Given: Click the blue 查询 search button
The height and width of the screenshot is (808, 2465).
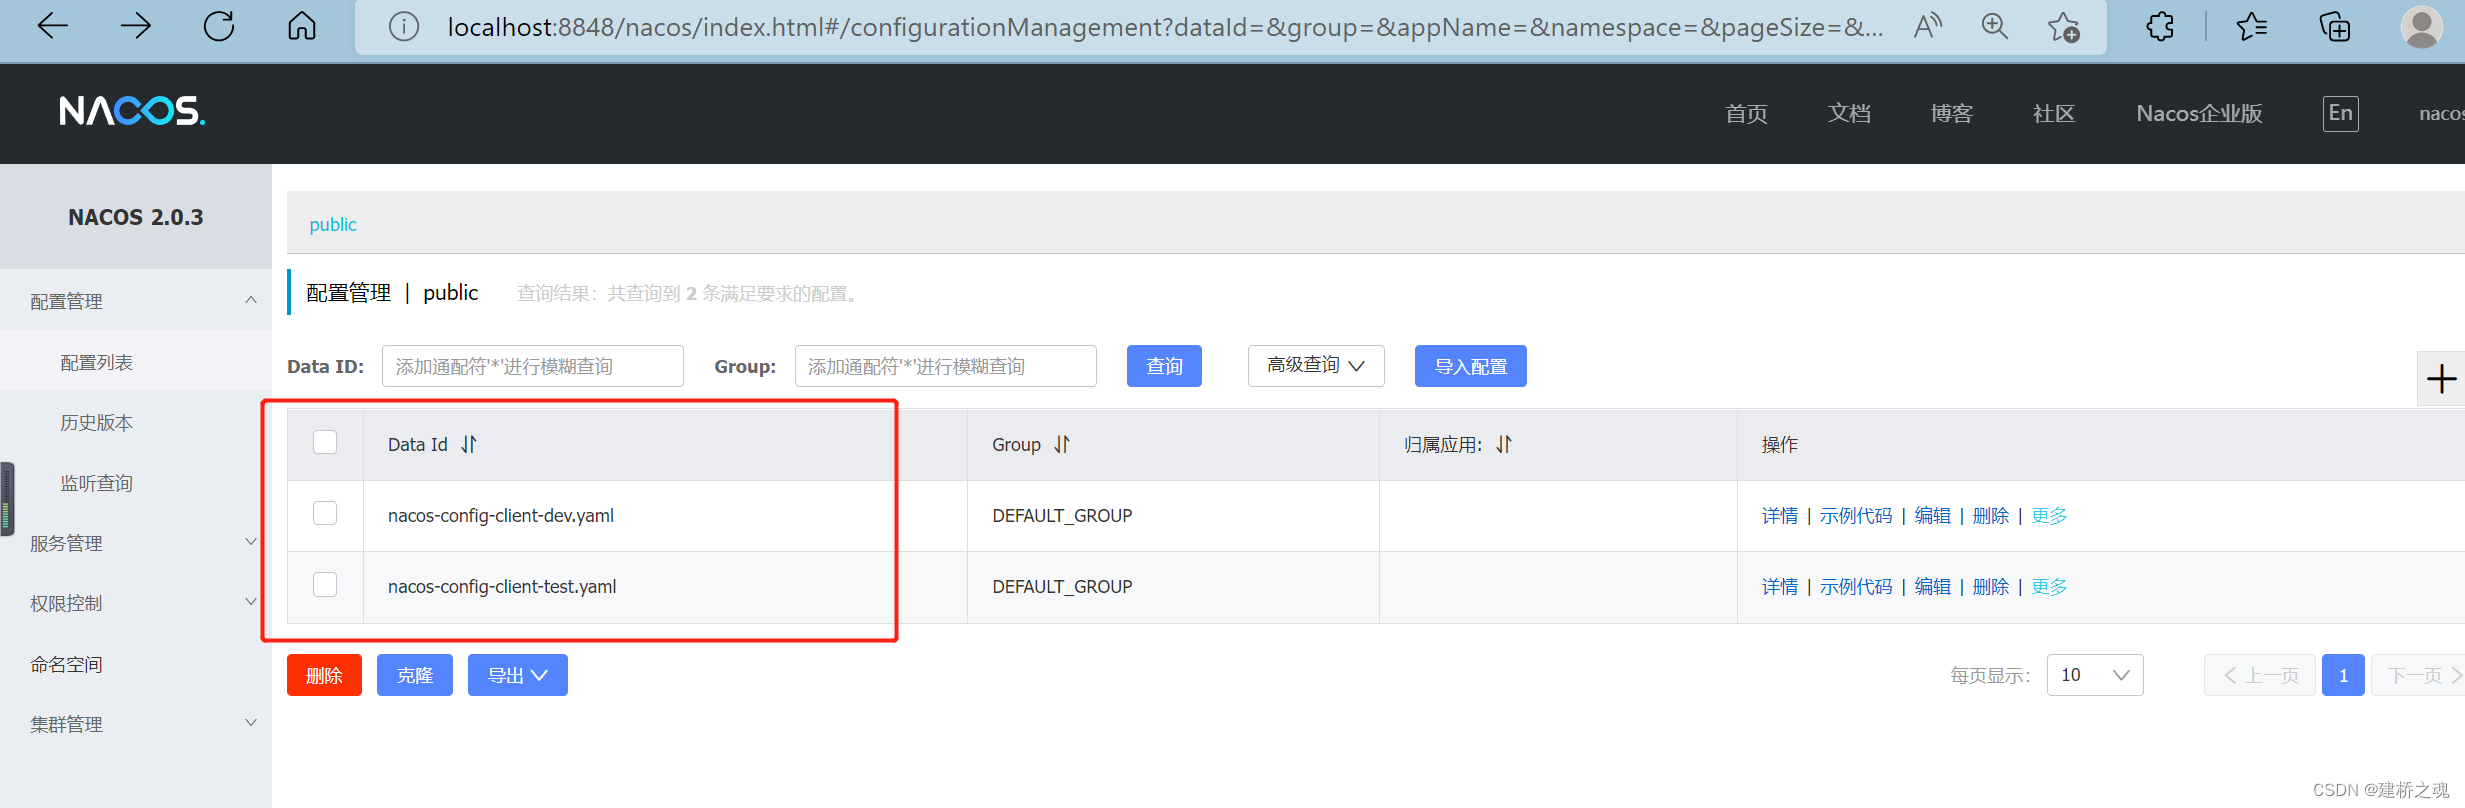Looking at the screenshot, I should [1164, 366].
